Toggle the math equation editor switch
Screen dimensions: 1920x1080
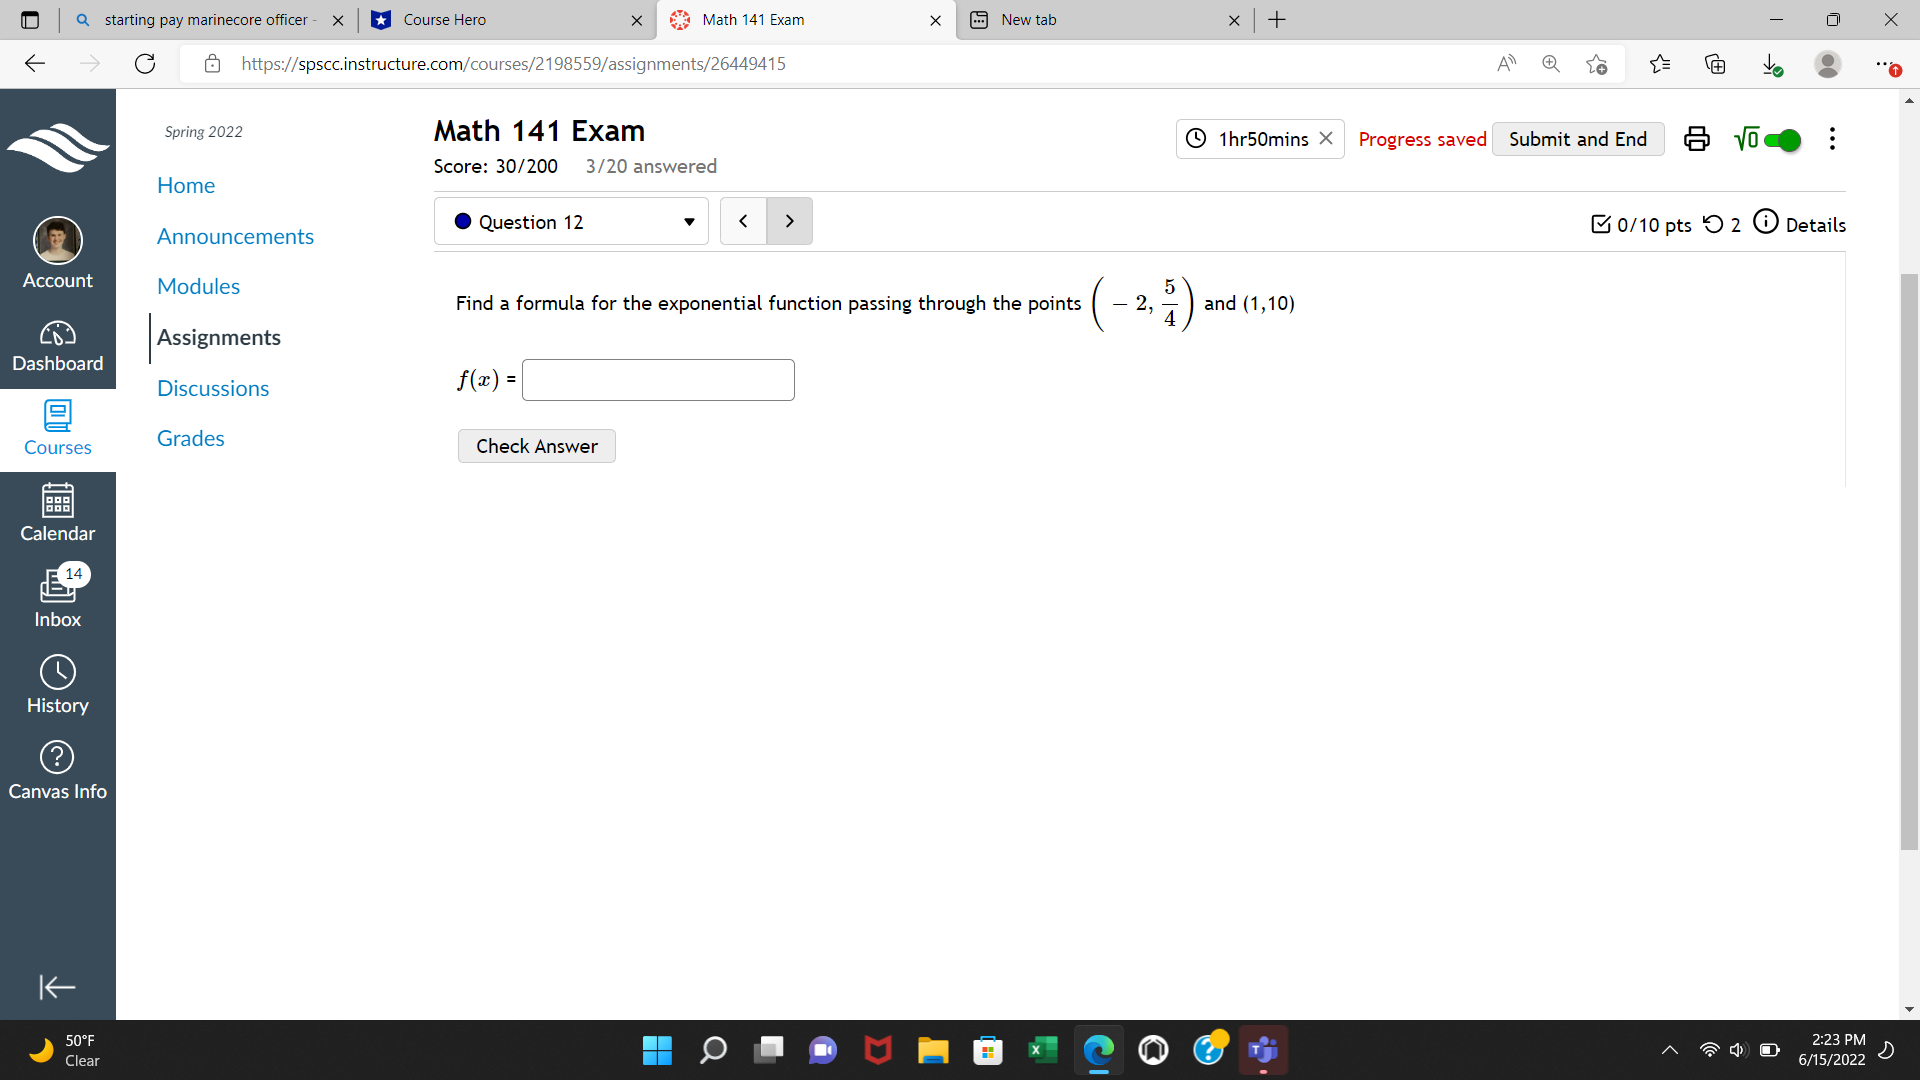[1781, 140]
